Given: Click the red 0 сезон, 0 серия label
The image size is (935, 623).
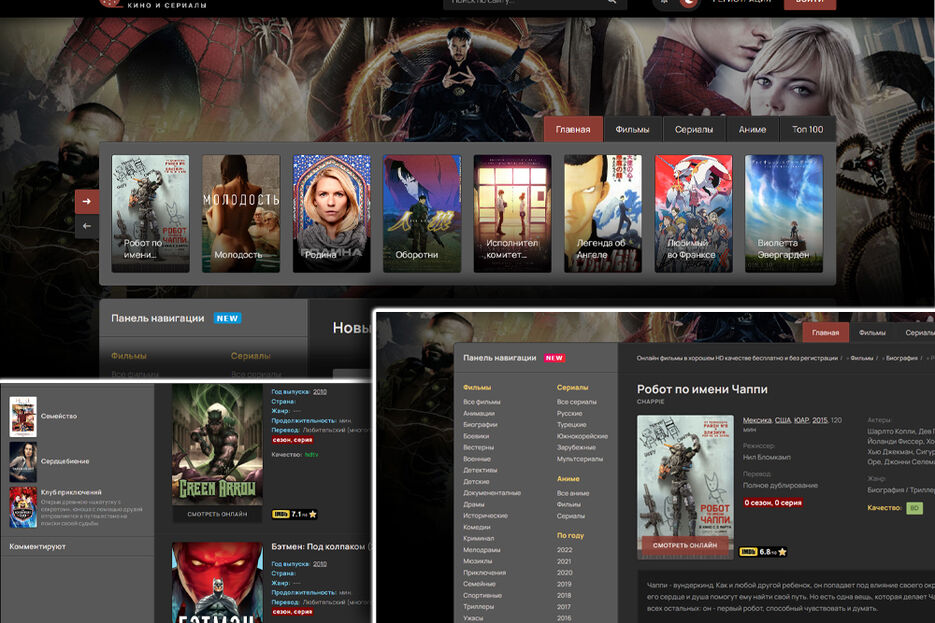Looking at the screenshot, I should pos(773,503).
